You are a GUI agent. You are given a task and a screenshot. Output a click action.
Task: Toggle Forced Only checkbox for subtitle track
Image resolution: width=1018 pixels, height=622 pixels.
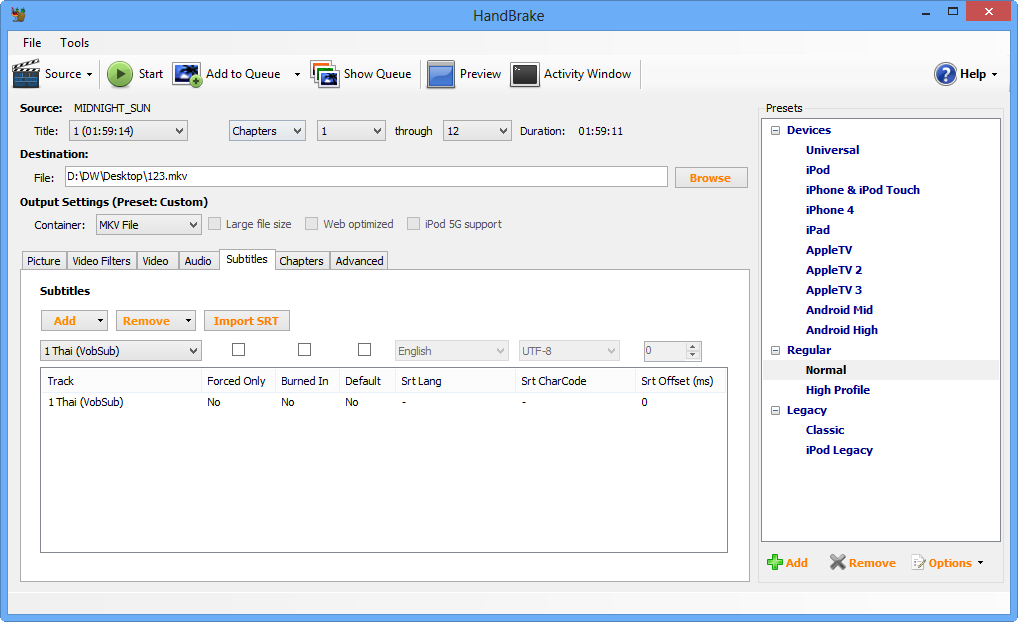[238, 350]
